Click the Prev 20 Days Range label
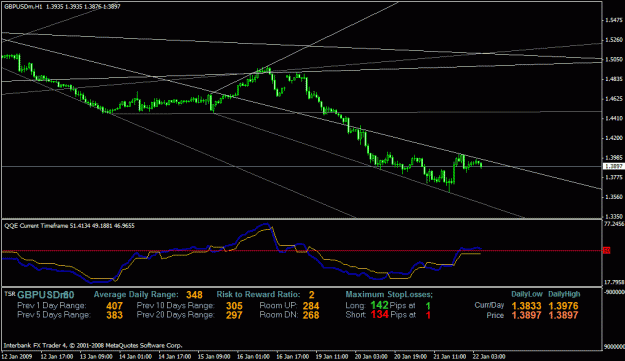625x361 pixels. click(176, 315)
